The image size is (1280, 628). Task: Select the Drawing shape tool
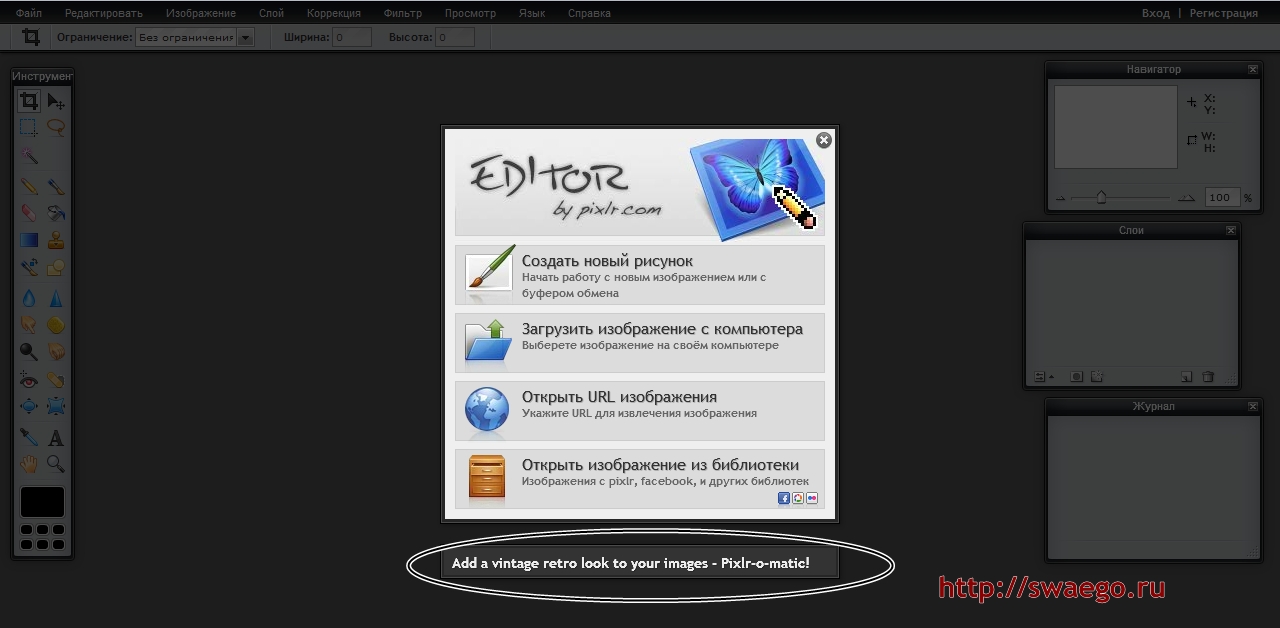[x=56, y=268]
